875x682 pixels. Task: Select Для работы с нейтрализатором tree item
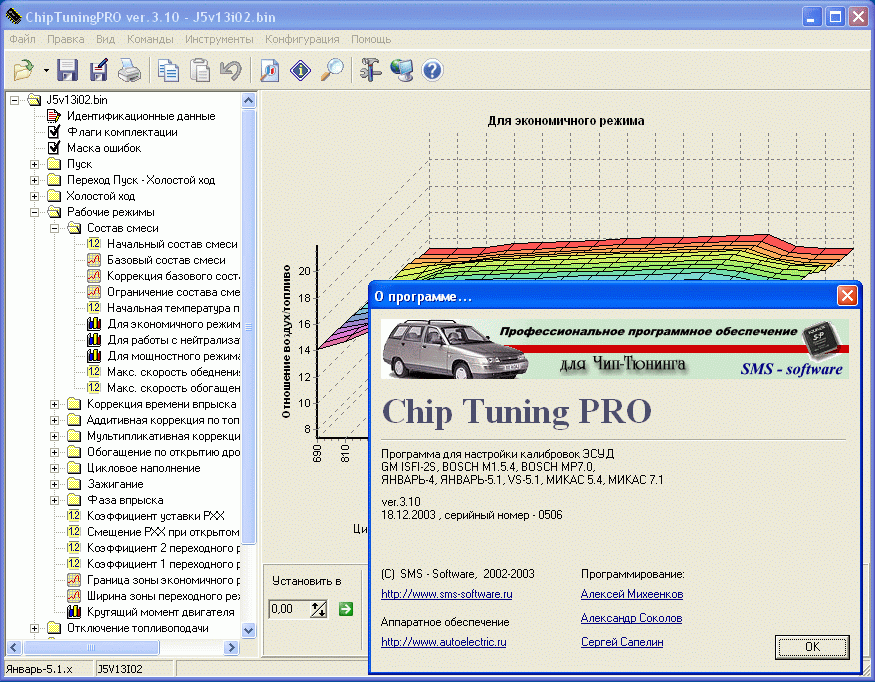tap(173, 340)
